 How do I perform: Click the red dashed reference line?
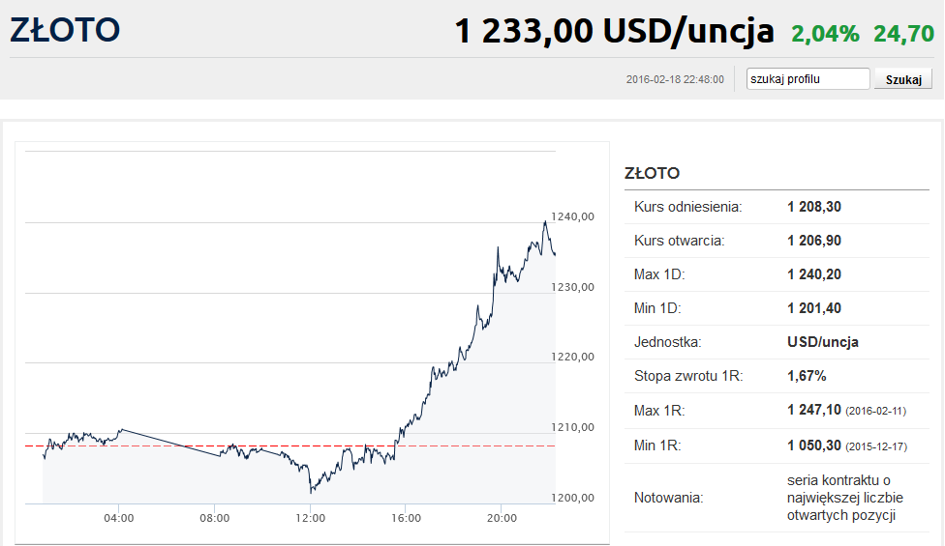pos(290,446)
